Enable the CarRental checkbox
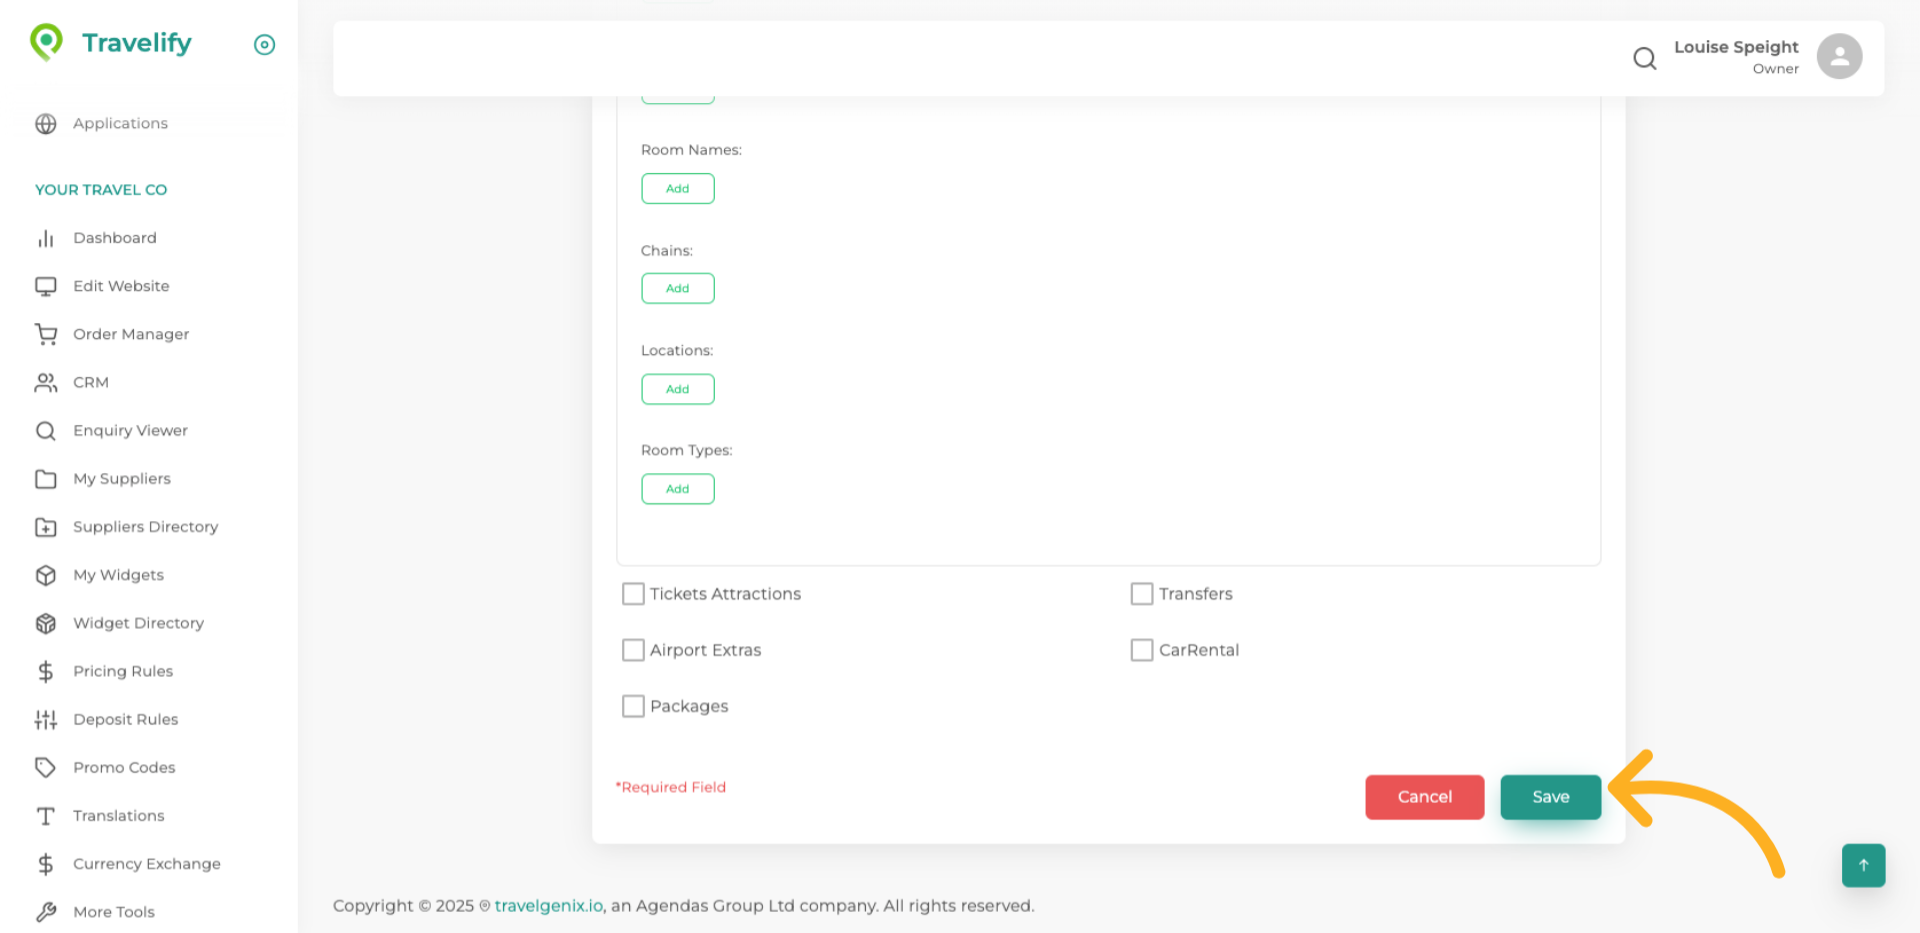 1141,650
